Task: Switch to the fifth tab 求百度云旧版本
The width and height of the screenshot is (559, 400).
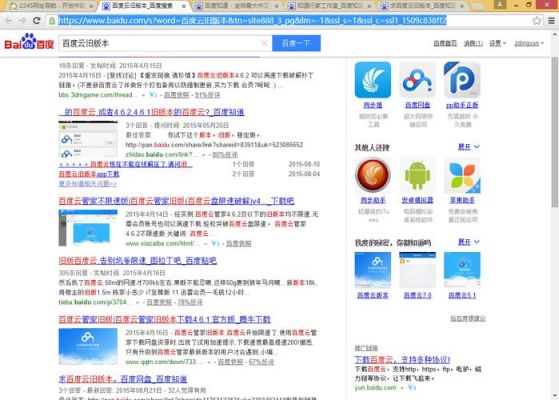Action: [421, 6]
